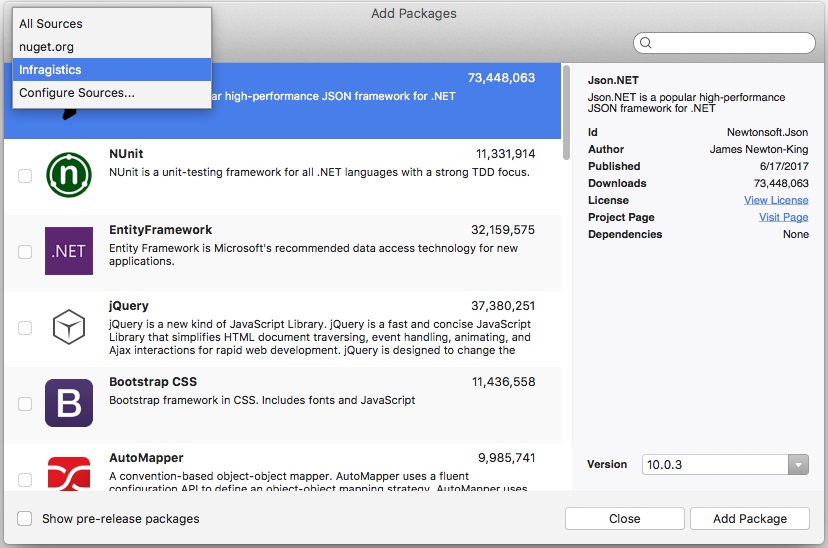This screenshot has height=548, width=828.
Task: Select the EntityFramework package title
Action: (161, 230)
